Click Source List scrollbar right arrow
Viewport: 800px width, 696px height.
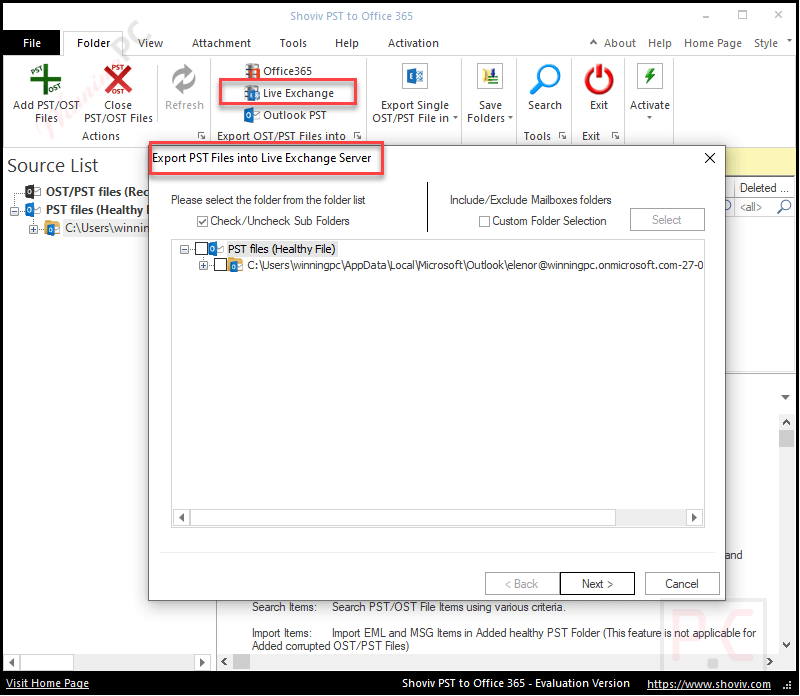(202, 662)
